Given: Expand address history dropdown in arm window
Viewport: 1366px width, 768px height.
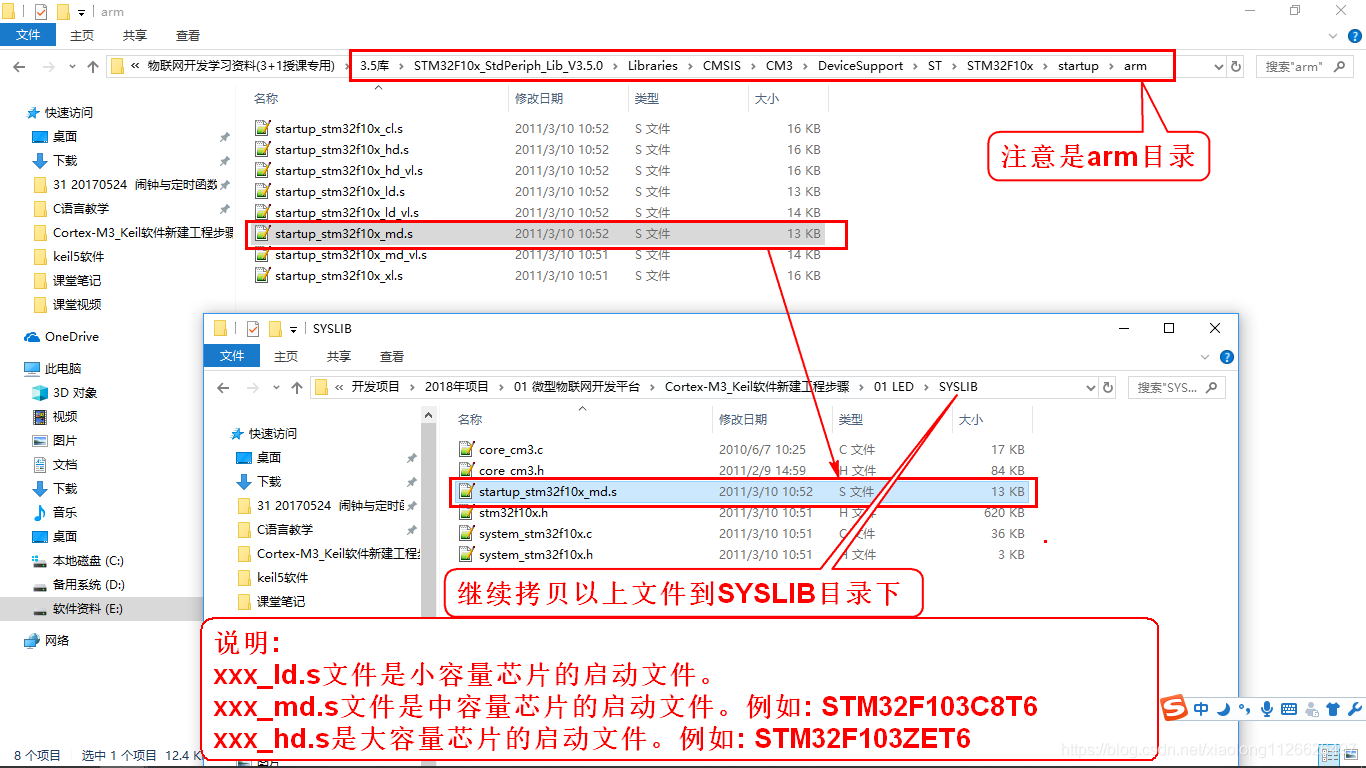Looking at the screenshot, I should pyautogui.click(x=1218, y=66).
